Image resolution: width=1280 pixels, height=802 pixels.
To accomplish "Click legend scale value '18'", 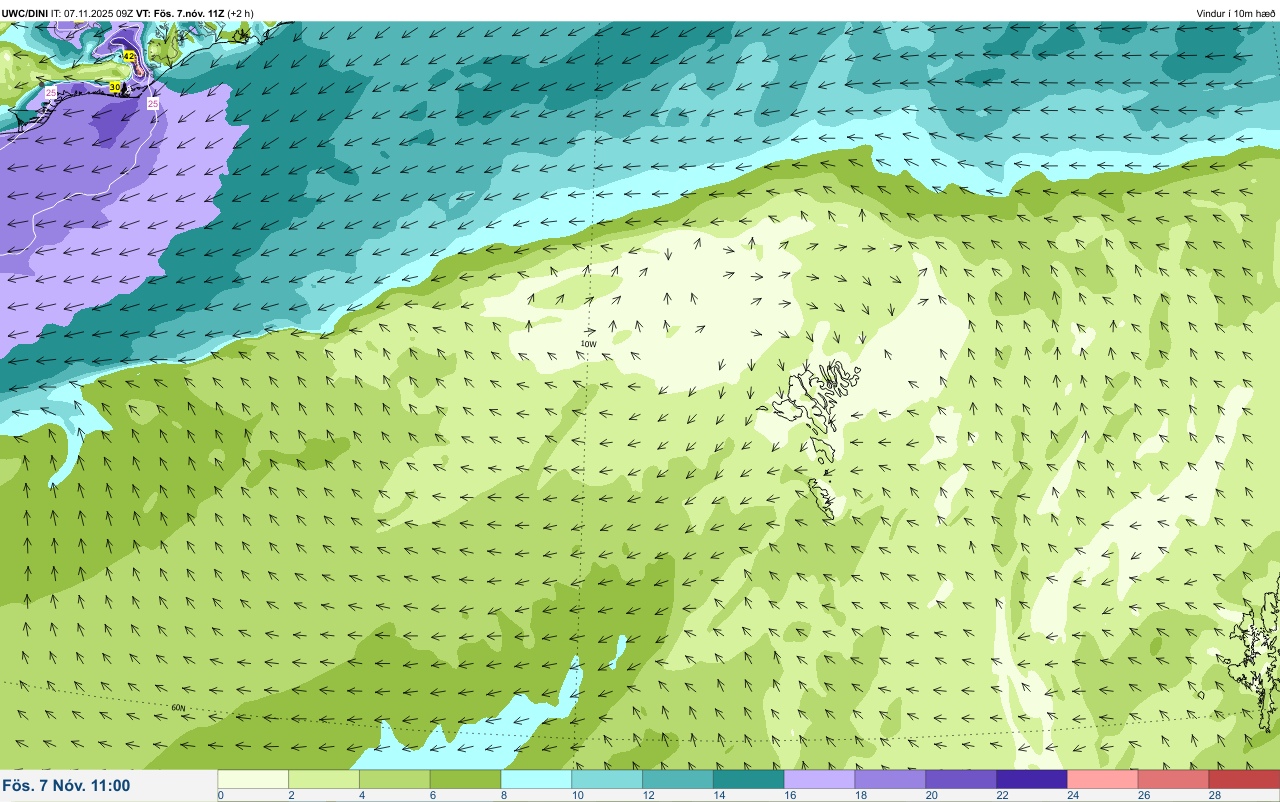I will coord(861,795).
